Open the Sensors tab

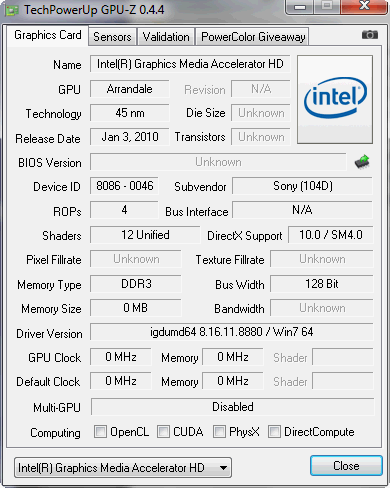(x=112, y=37)
